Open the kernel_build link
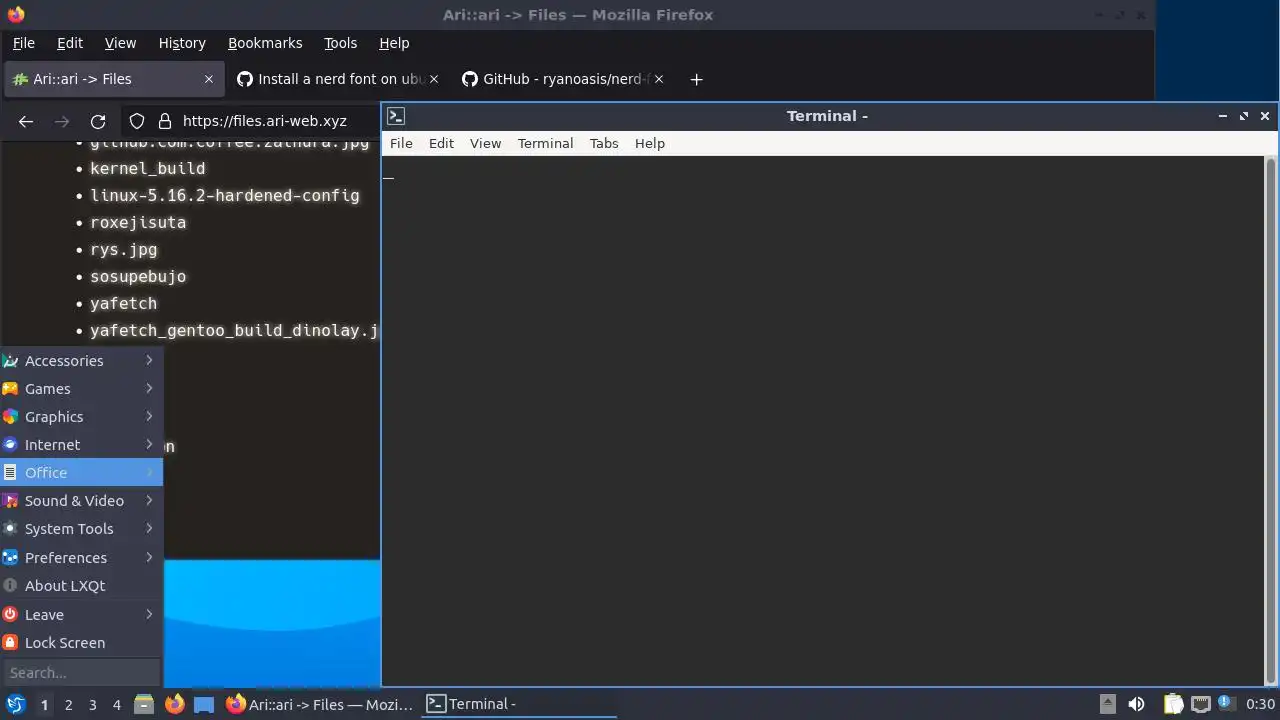1280x720 pixels. 148,169
